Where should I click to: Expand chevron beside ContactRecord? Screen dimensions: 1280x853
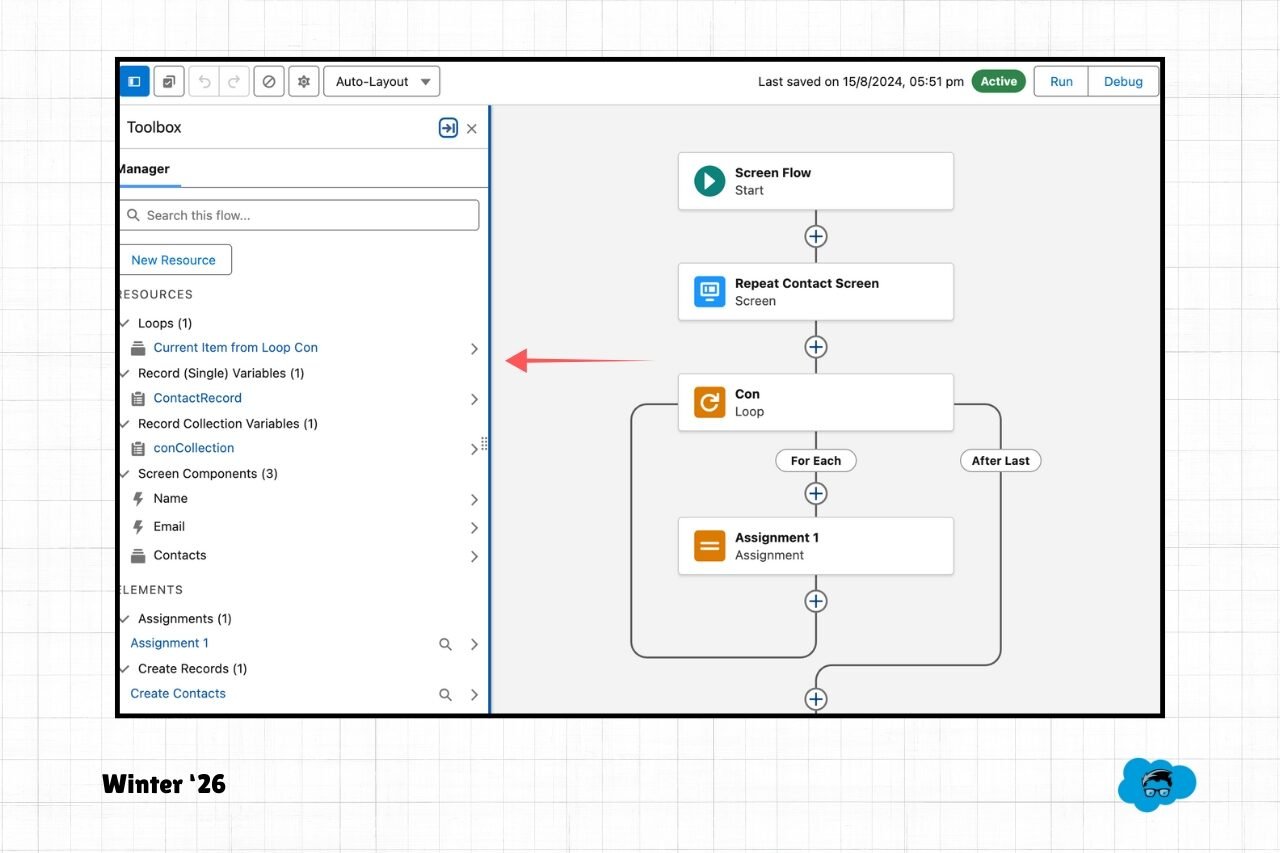pos(474,399)
